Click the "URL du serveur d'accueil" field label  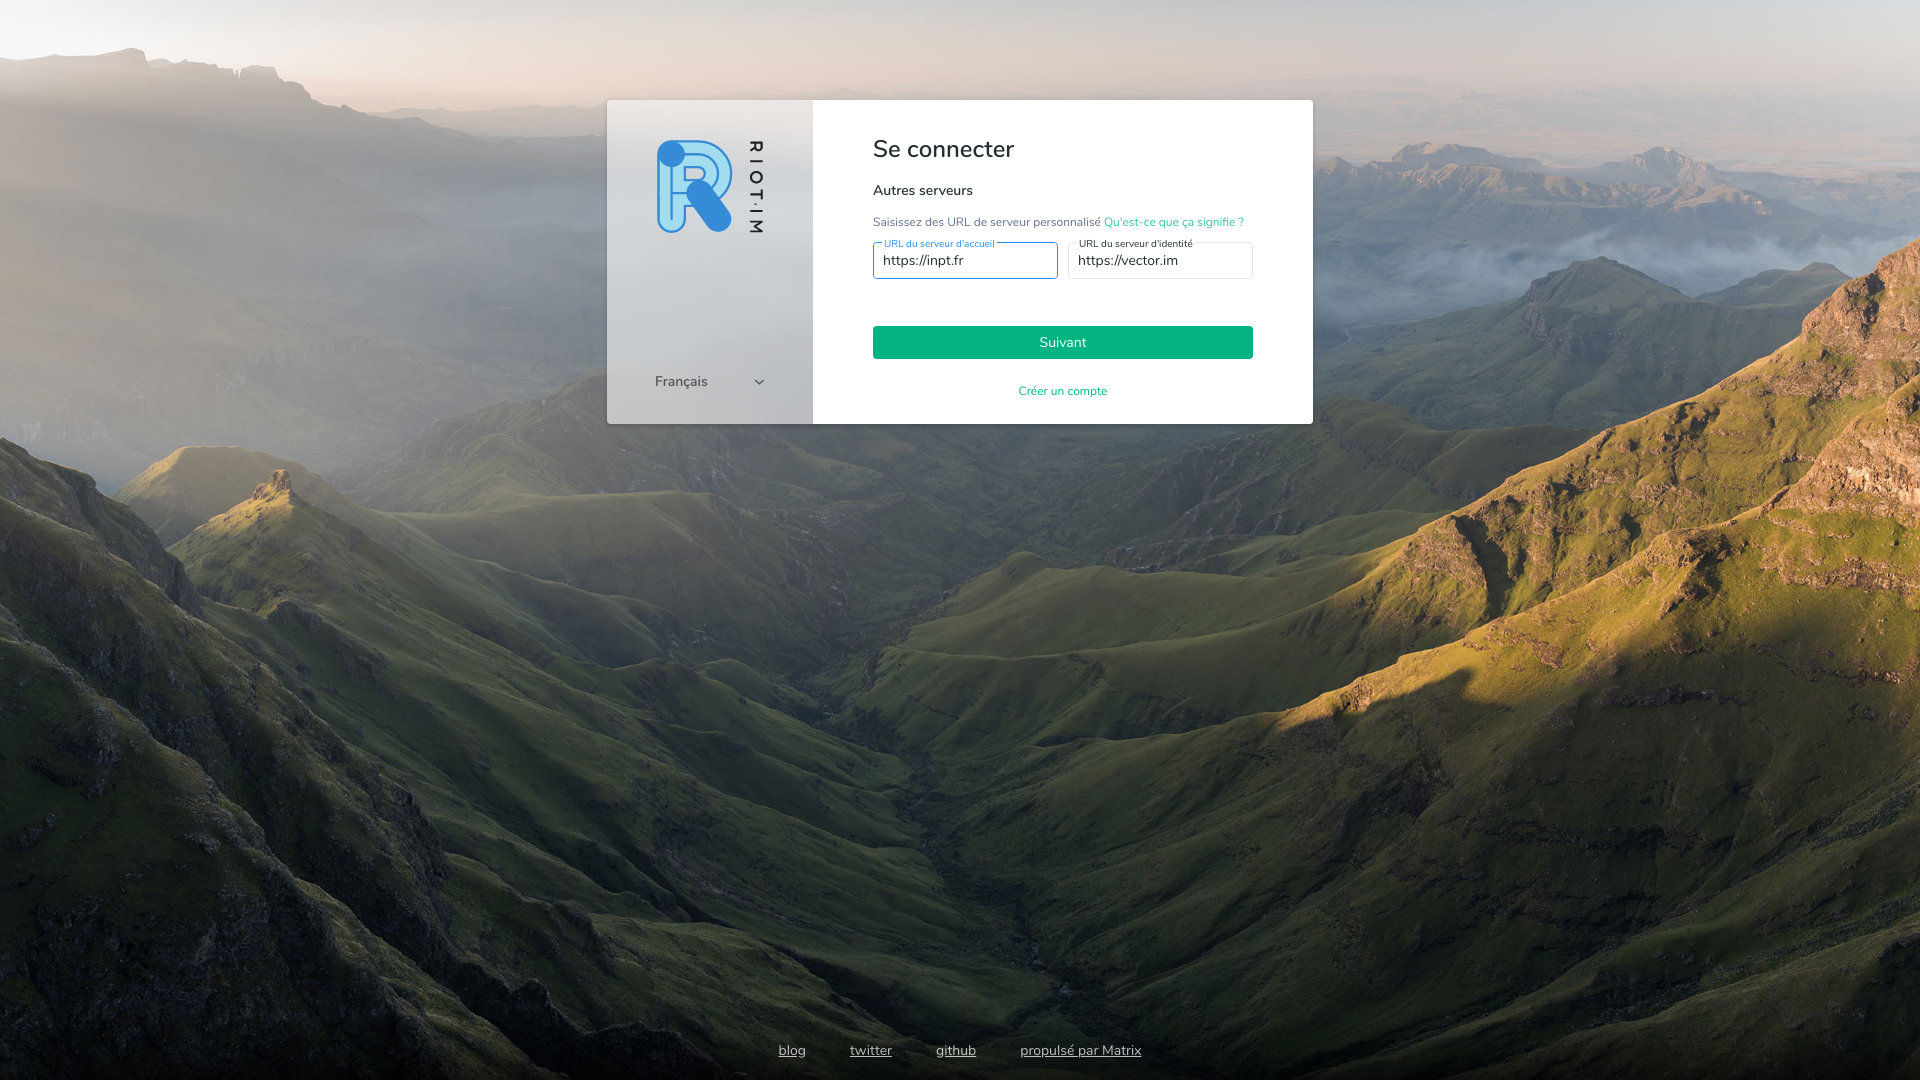(x=938, y=243)
